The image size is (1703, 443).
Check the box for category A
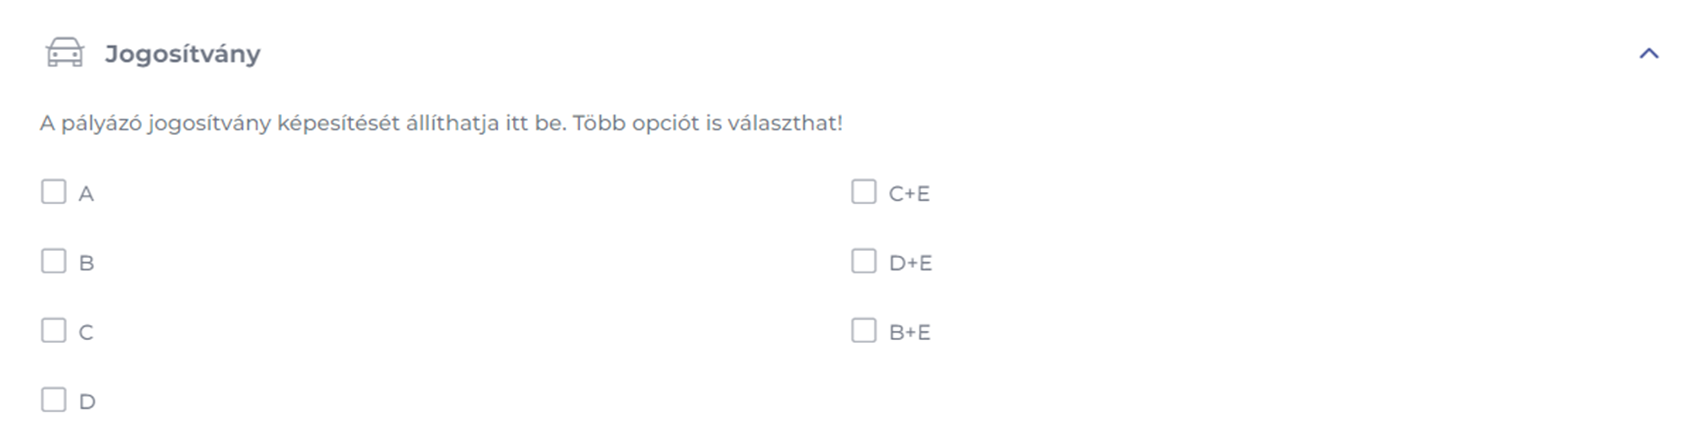click(53, 192)
